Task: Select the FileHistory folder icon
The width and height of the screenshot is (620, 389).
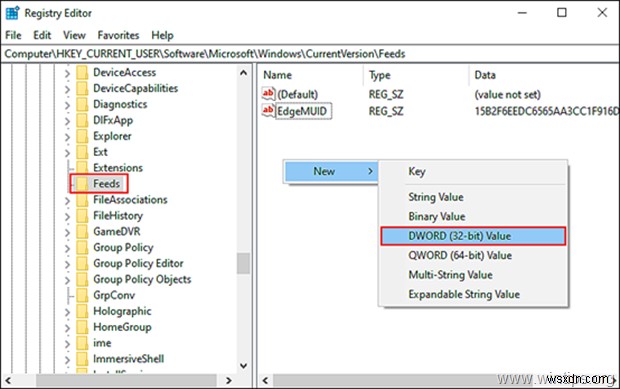Action: pos(82,216)
